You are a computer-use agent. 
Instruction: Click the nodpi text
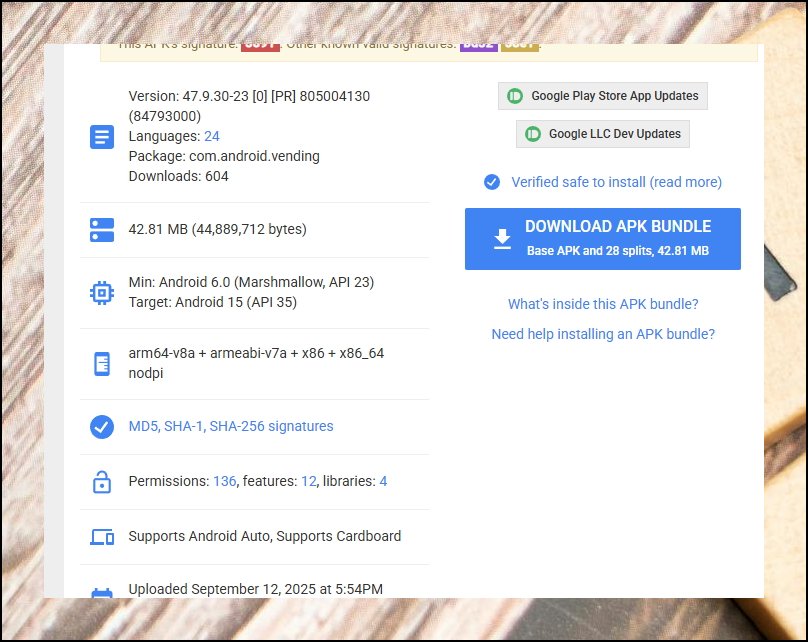146,373
